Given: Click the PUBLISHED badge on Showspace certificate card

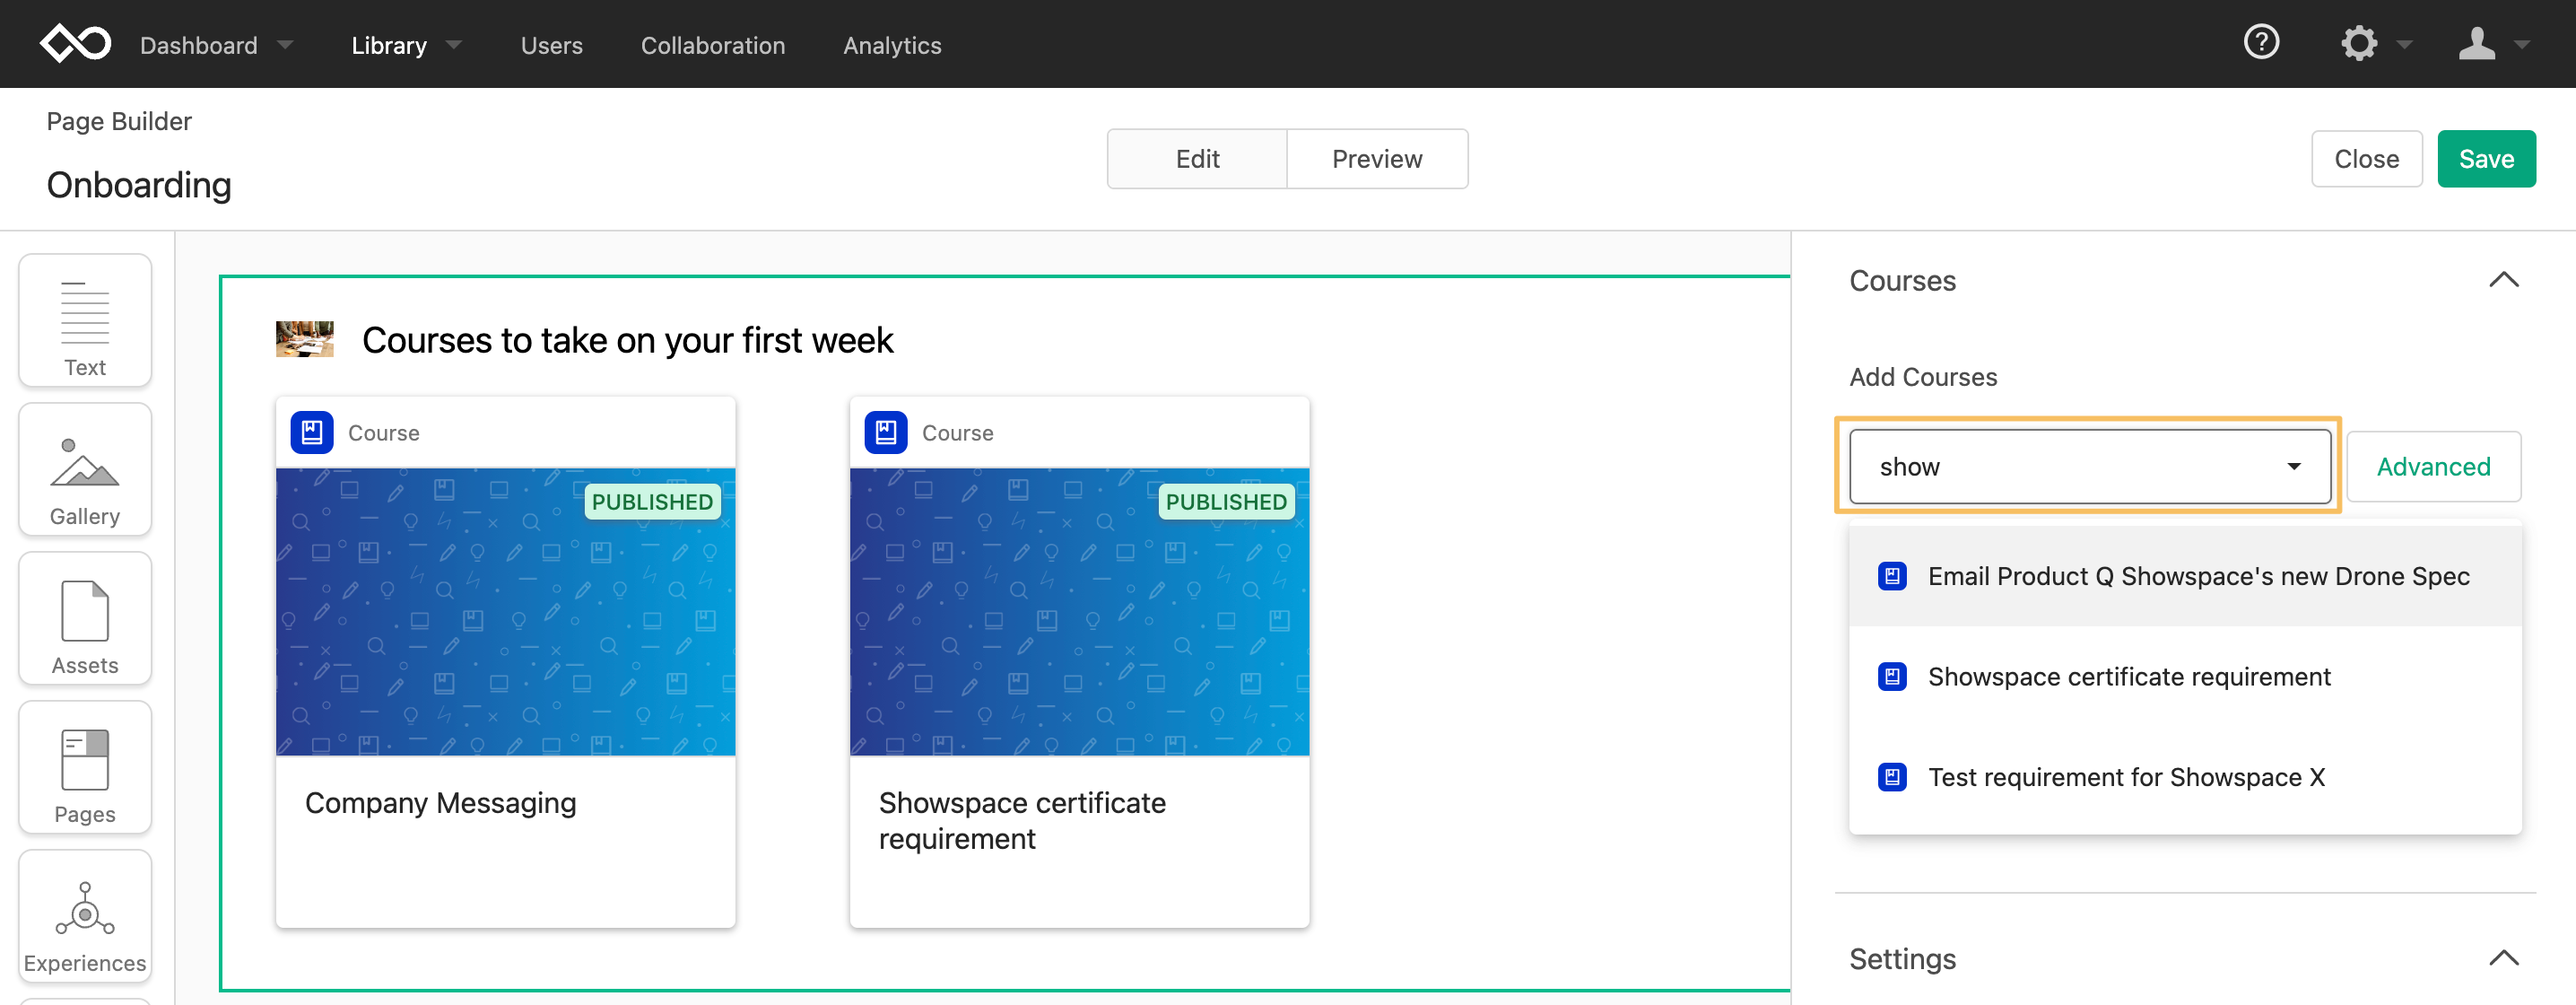Looking at the screenshot, I should point(1226,502).
